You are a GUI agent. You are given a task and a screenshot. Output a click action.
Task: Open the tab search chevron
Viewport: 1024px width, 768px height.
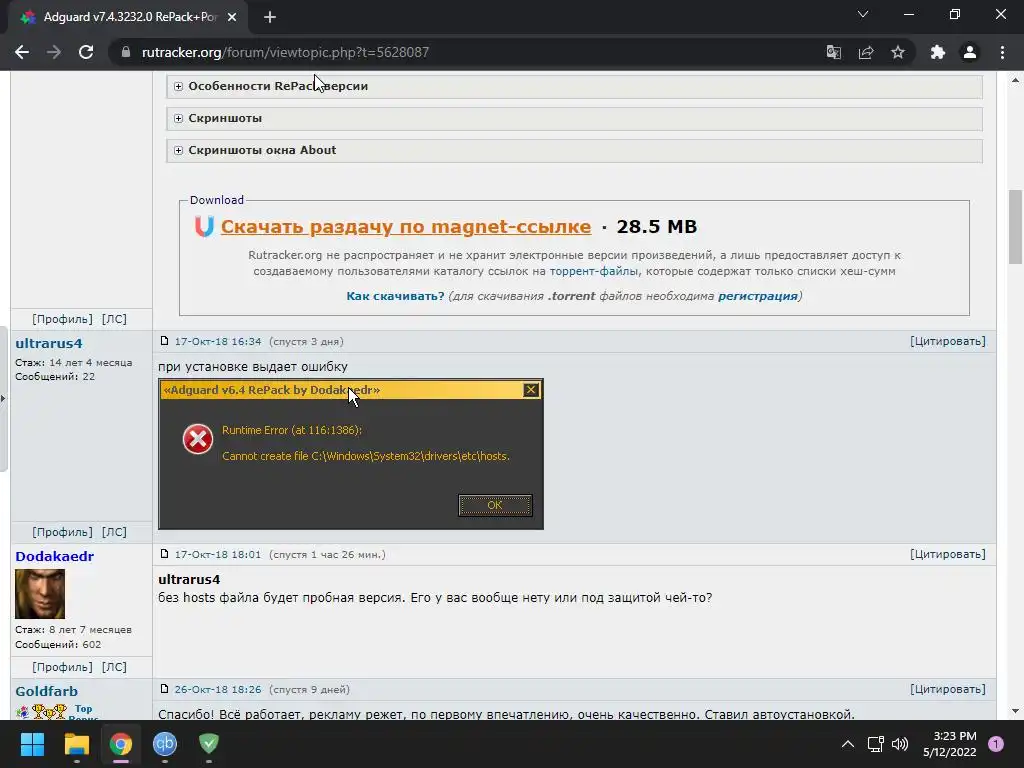coord(863,14)
